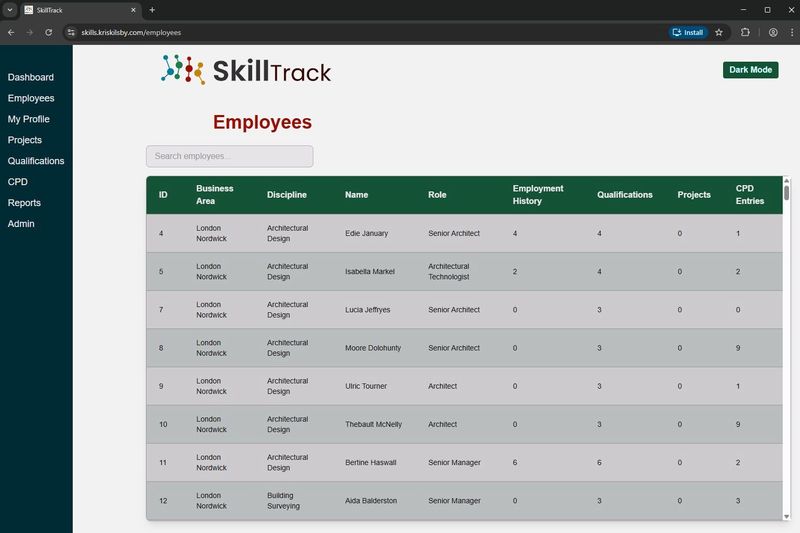This screenshot has width=800, height=533.
Task: Click ID 4 cell
Action: pos(161,233)
